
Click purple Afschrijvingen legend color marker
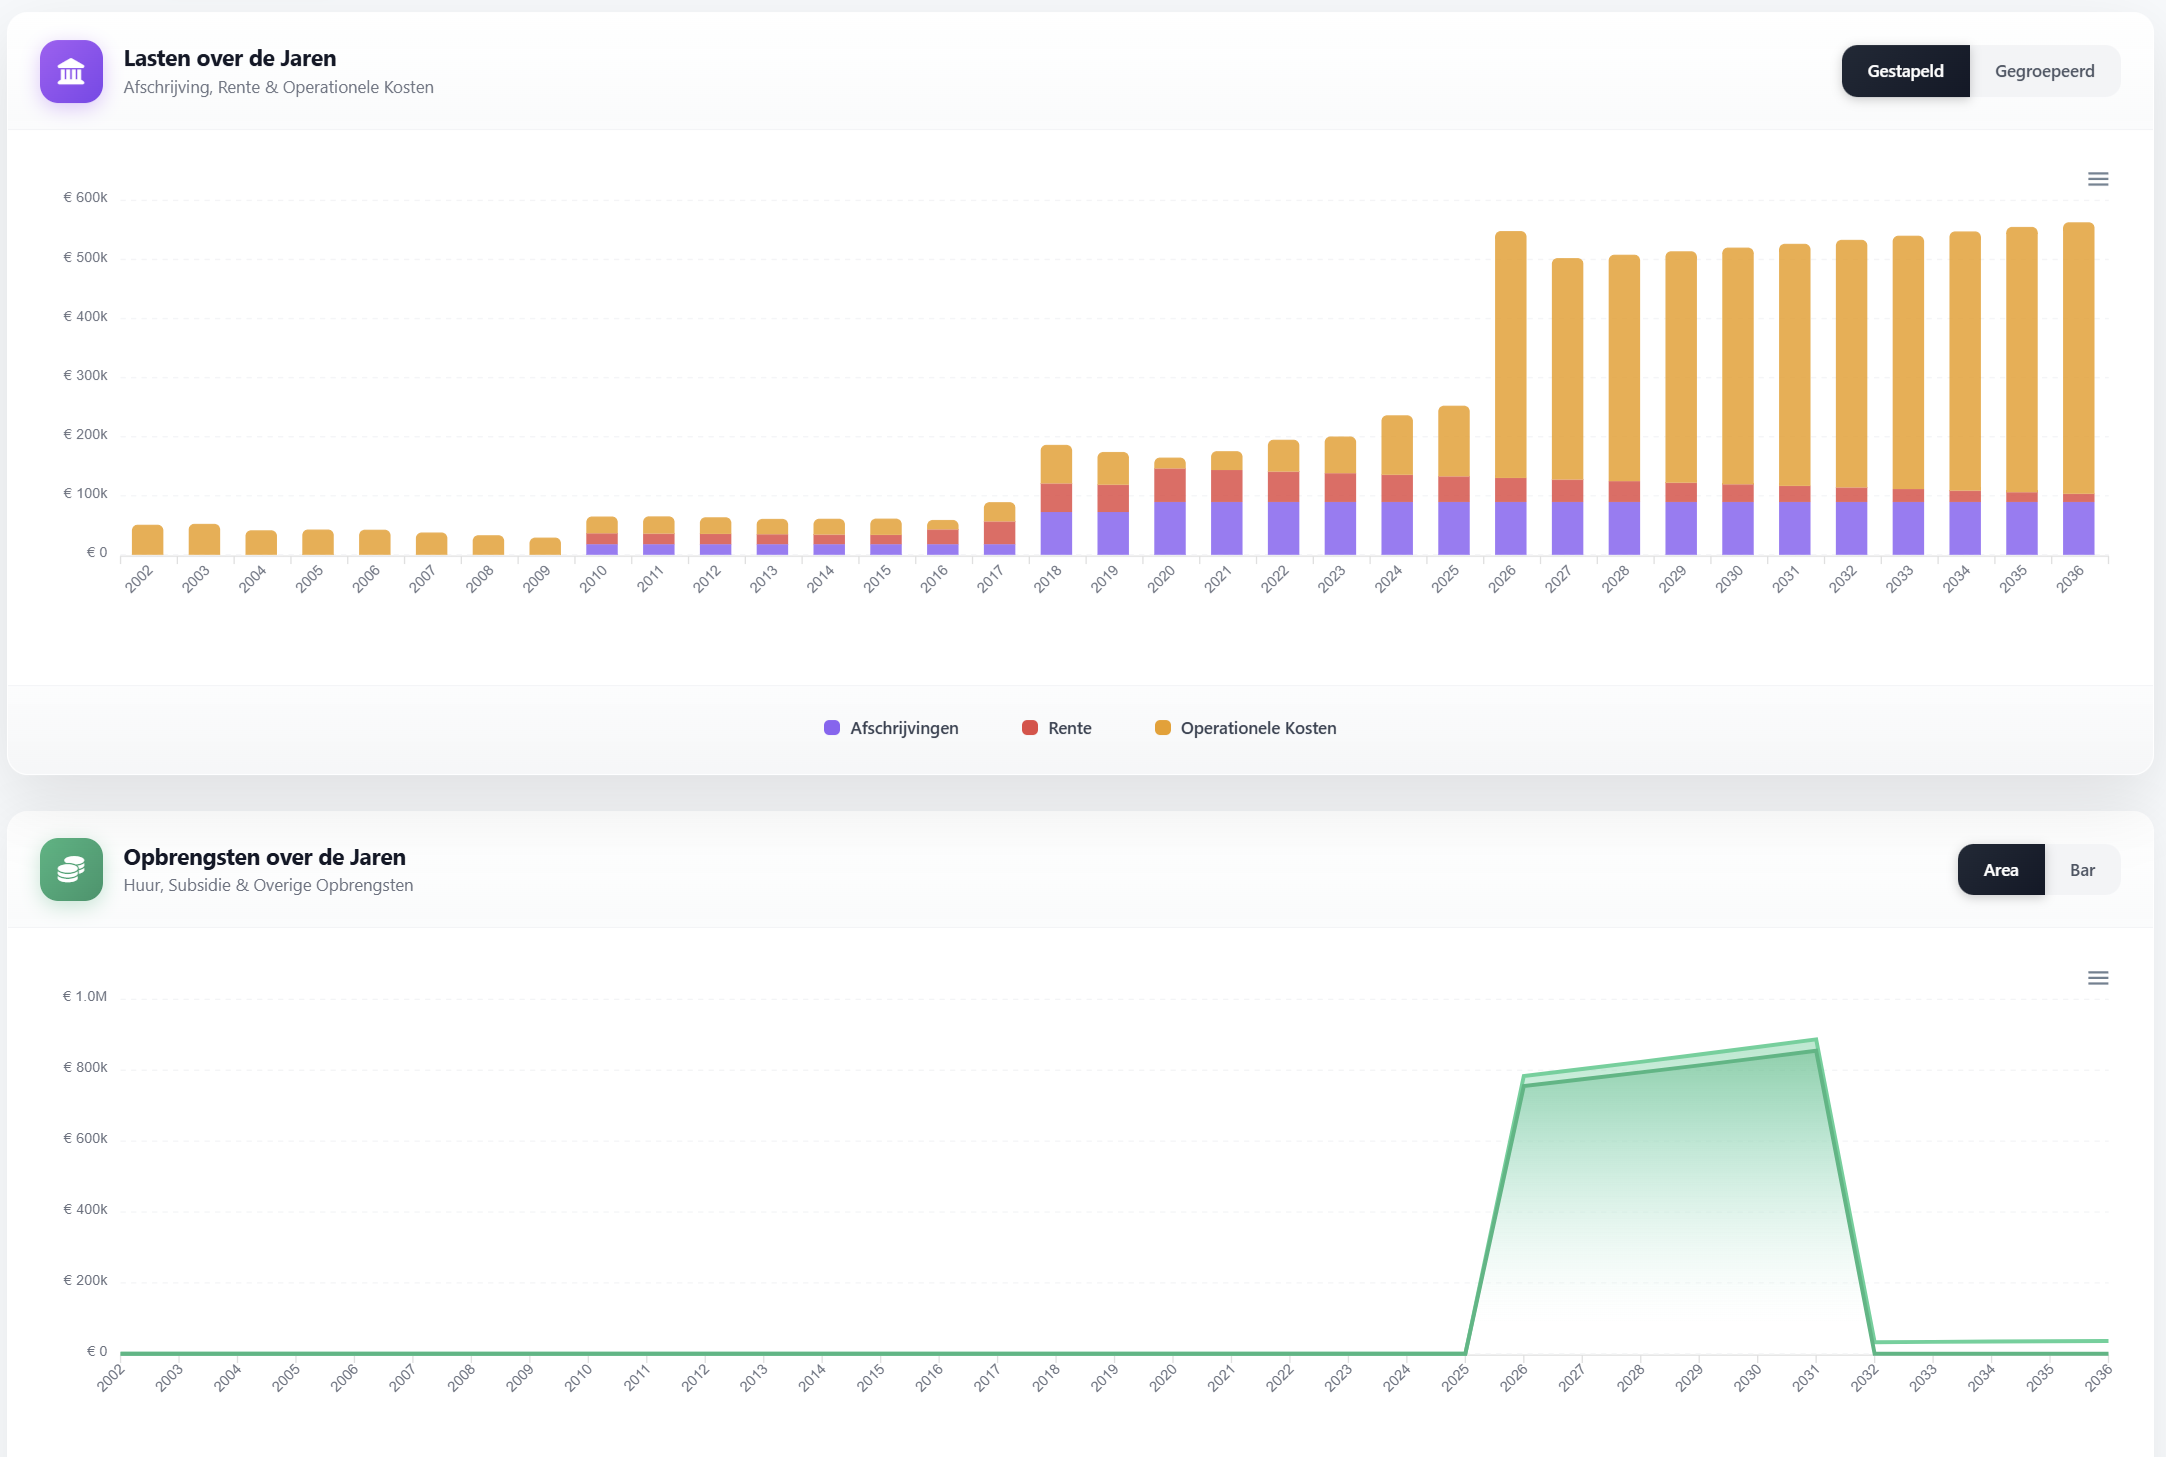(832, 728)
